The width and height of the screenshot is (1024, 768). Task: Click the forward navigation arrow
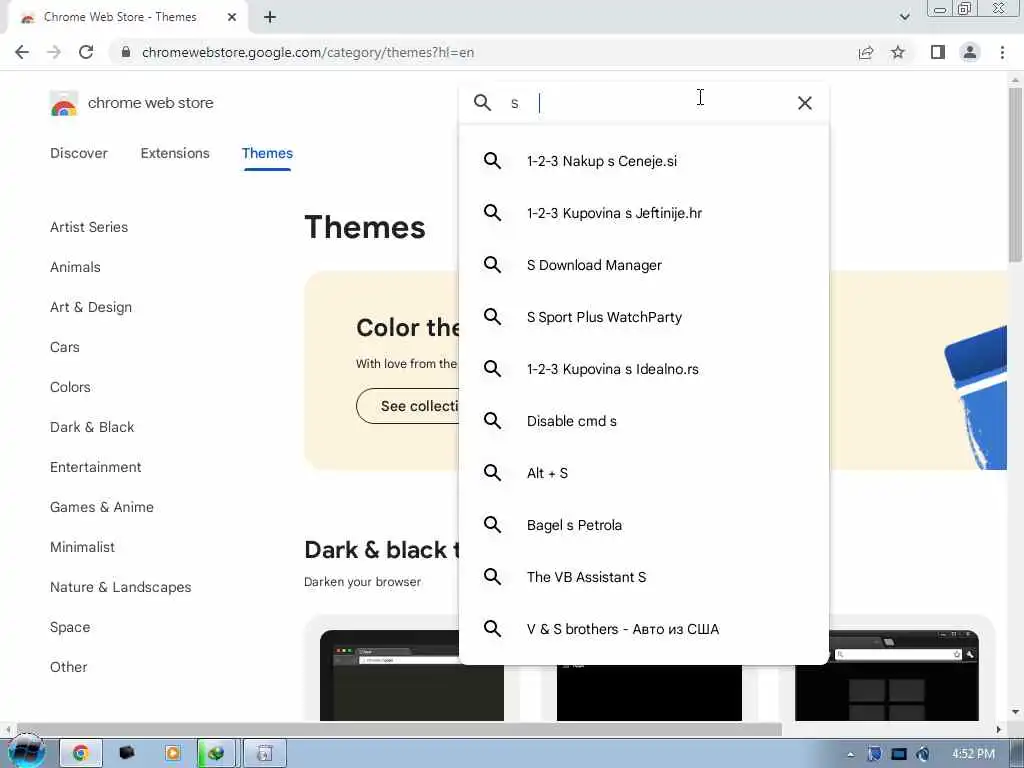pos(54,52)
